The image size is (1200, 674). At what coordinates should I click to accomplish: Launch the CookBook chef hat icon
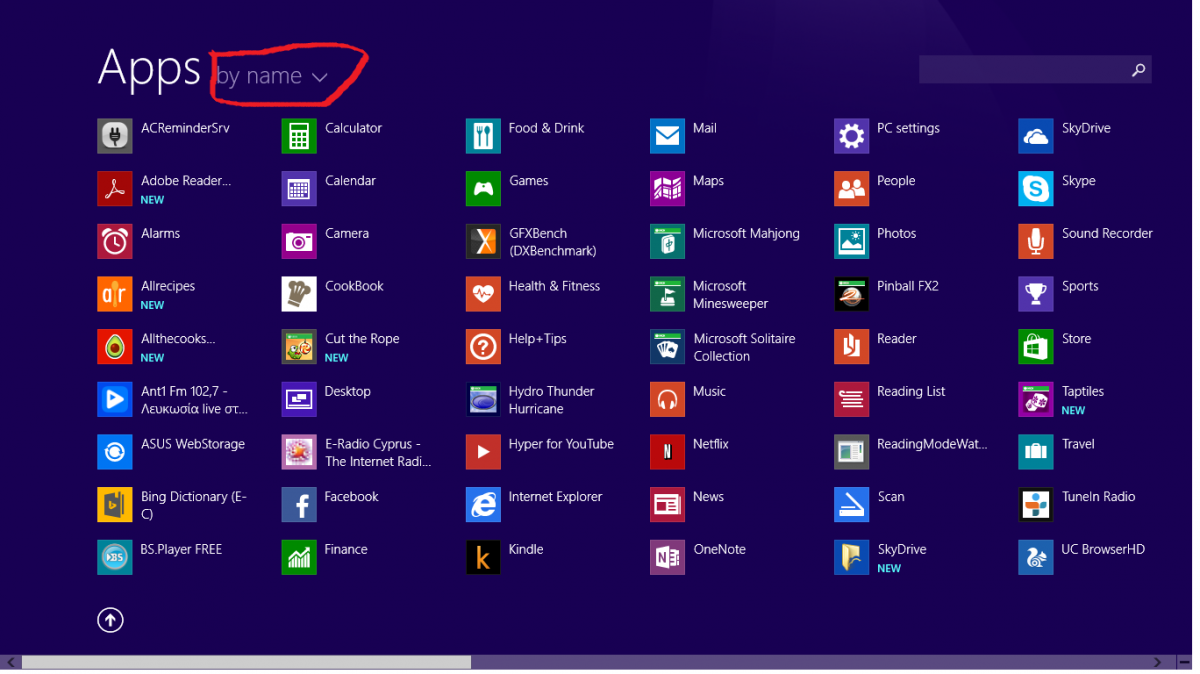pyautogui.click(x=299, y=294)
